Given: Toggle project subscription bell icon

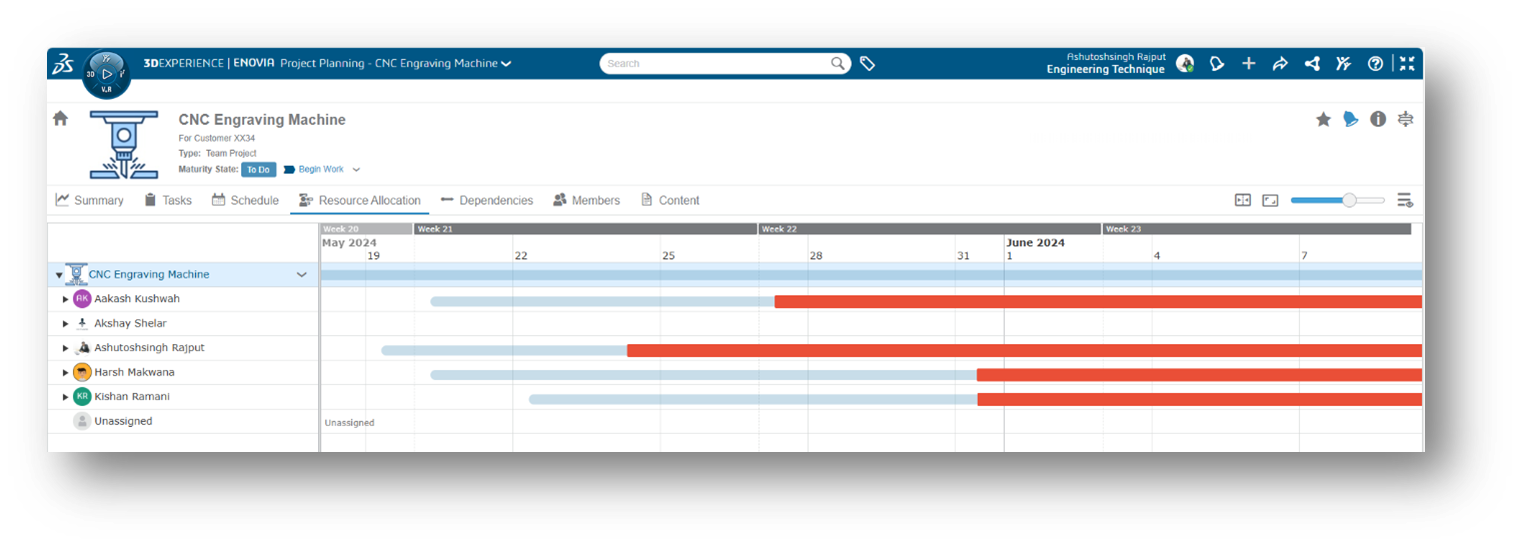Looking at the screenshot, I should click(1351, 119).
